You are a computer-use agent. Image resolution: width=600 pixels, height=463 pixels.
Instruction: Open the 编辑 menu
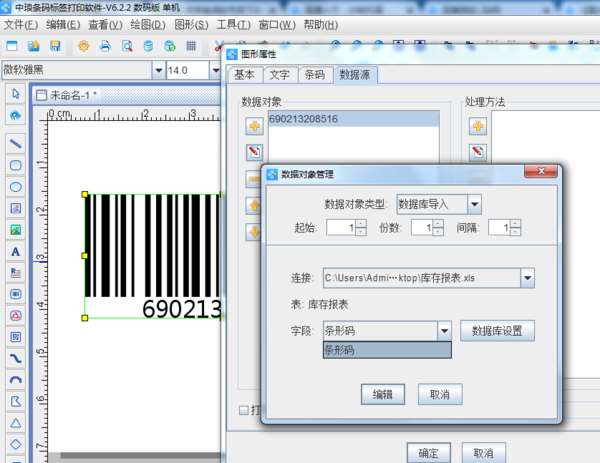click(x=63, y=25)
